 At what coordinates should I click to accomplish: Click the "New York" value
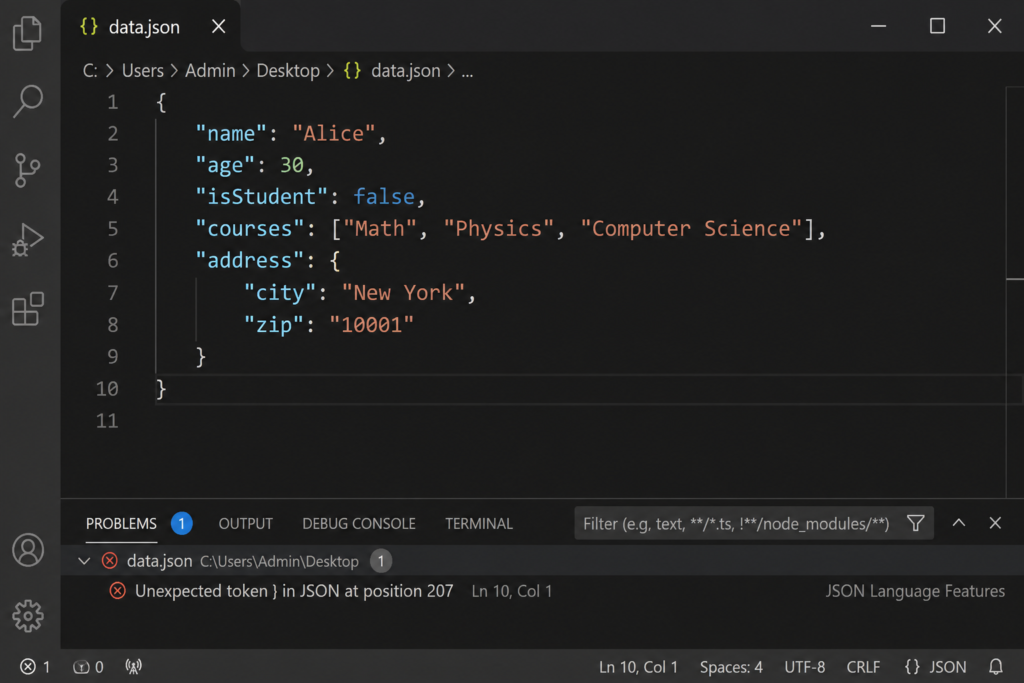(404, 293)
